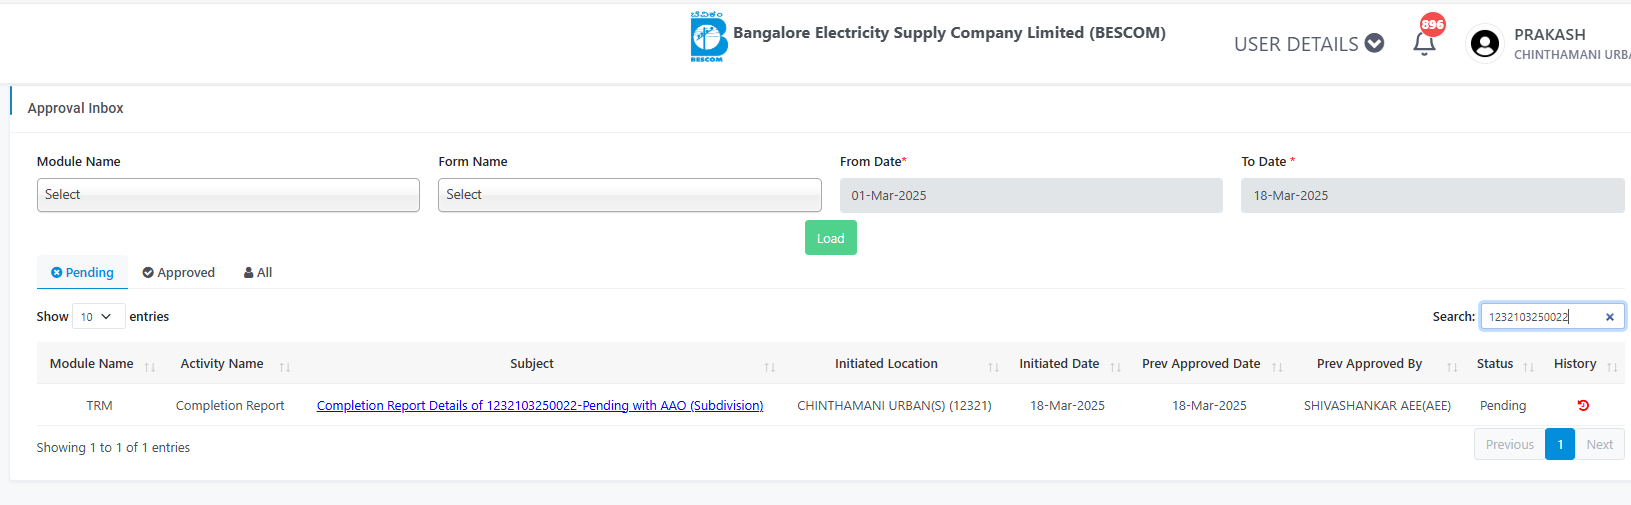Image resolution: width=1631 pixels, height=505 pixels.
Task: Click the From Date field
Action: 1031,195
